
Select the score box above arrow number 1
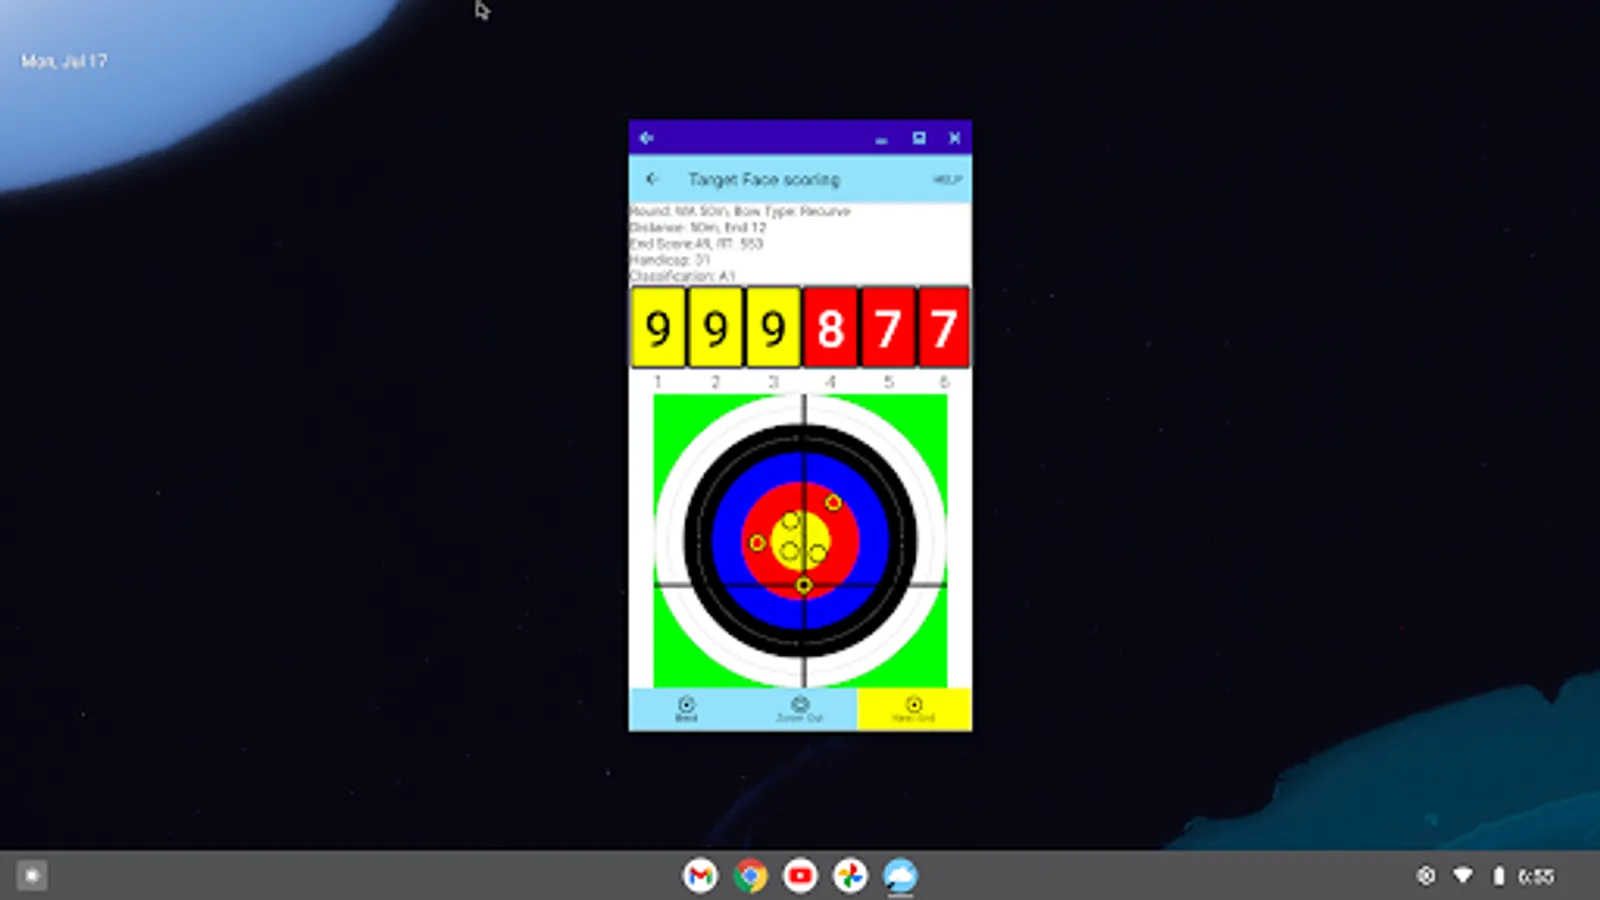click(x=658, y=328)
